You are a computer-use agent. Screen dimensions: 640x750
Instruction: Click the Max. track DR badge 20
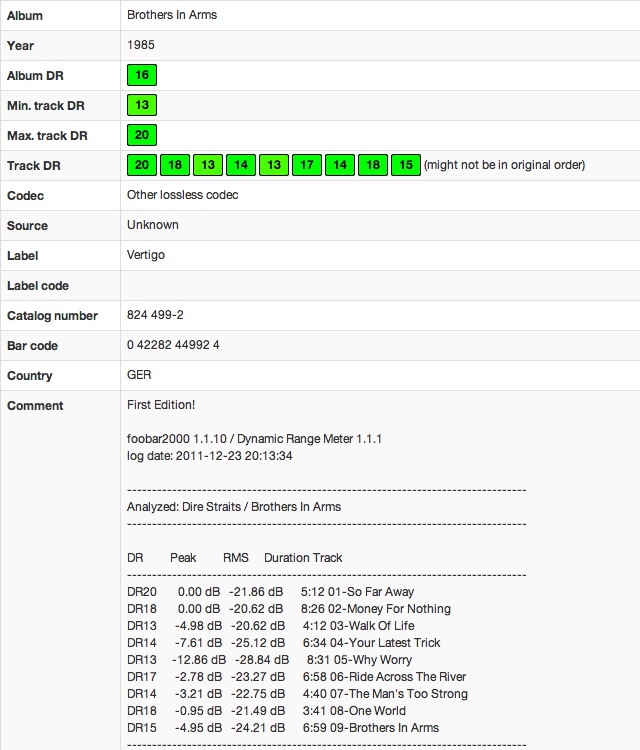[142, 135]
